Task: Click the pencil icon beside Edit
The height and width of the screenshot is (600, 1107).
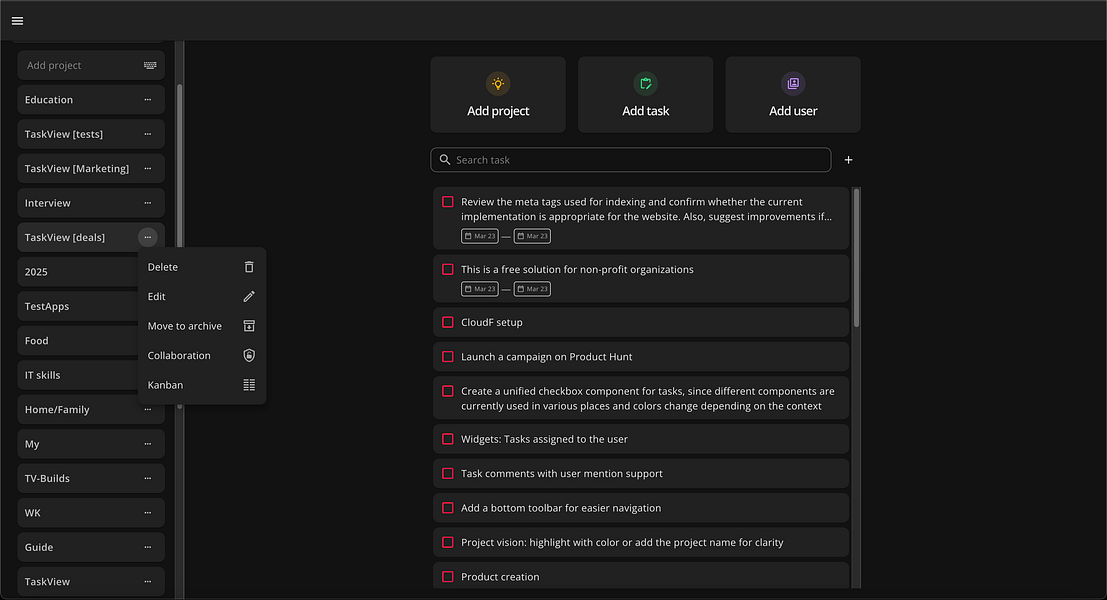Action: 249,296
